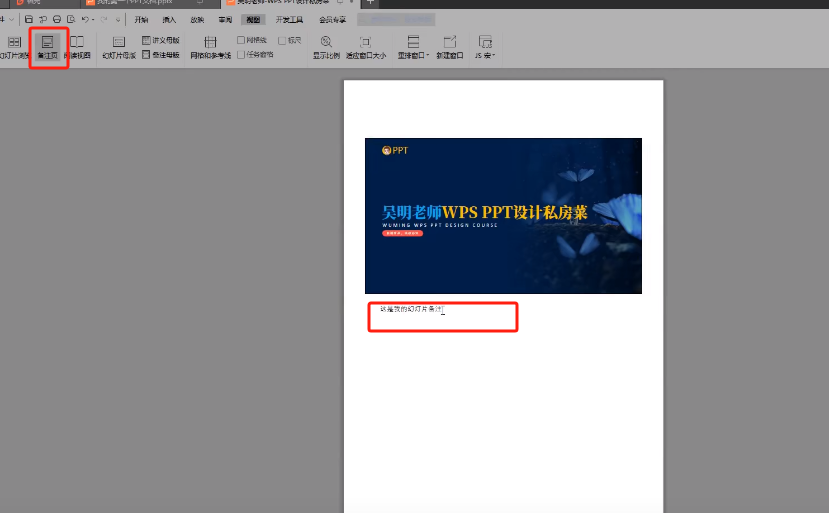Open the Review tab (审阅)

click(x=225, y=20)
